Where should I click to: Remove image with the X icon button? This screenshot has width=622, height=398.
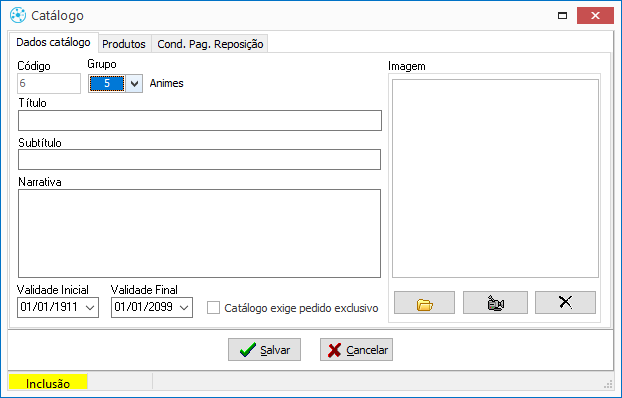[x=565, y=303]
